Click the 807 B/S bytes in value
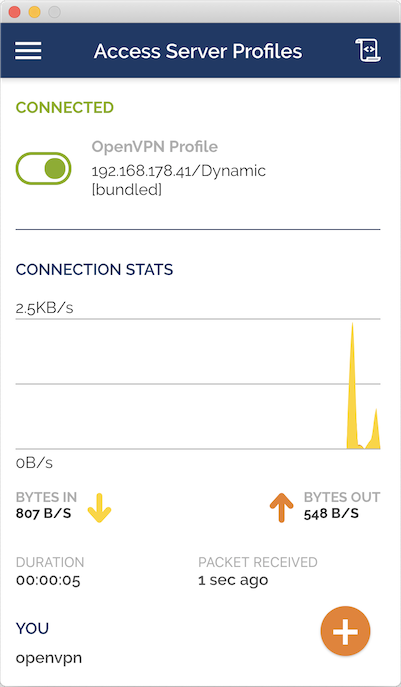This screenshot has height=687, width=401. click(x=43, y=513)
